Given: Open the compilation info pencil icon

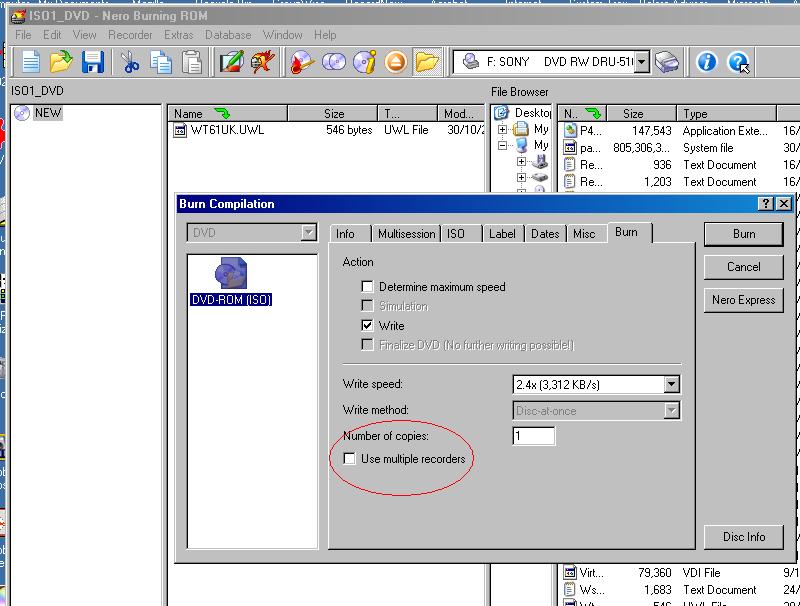Looking at the screenshot, I should pyautogui.click(x=232, y=62).
